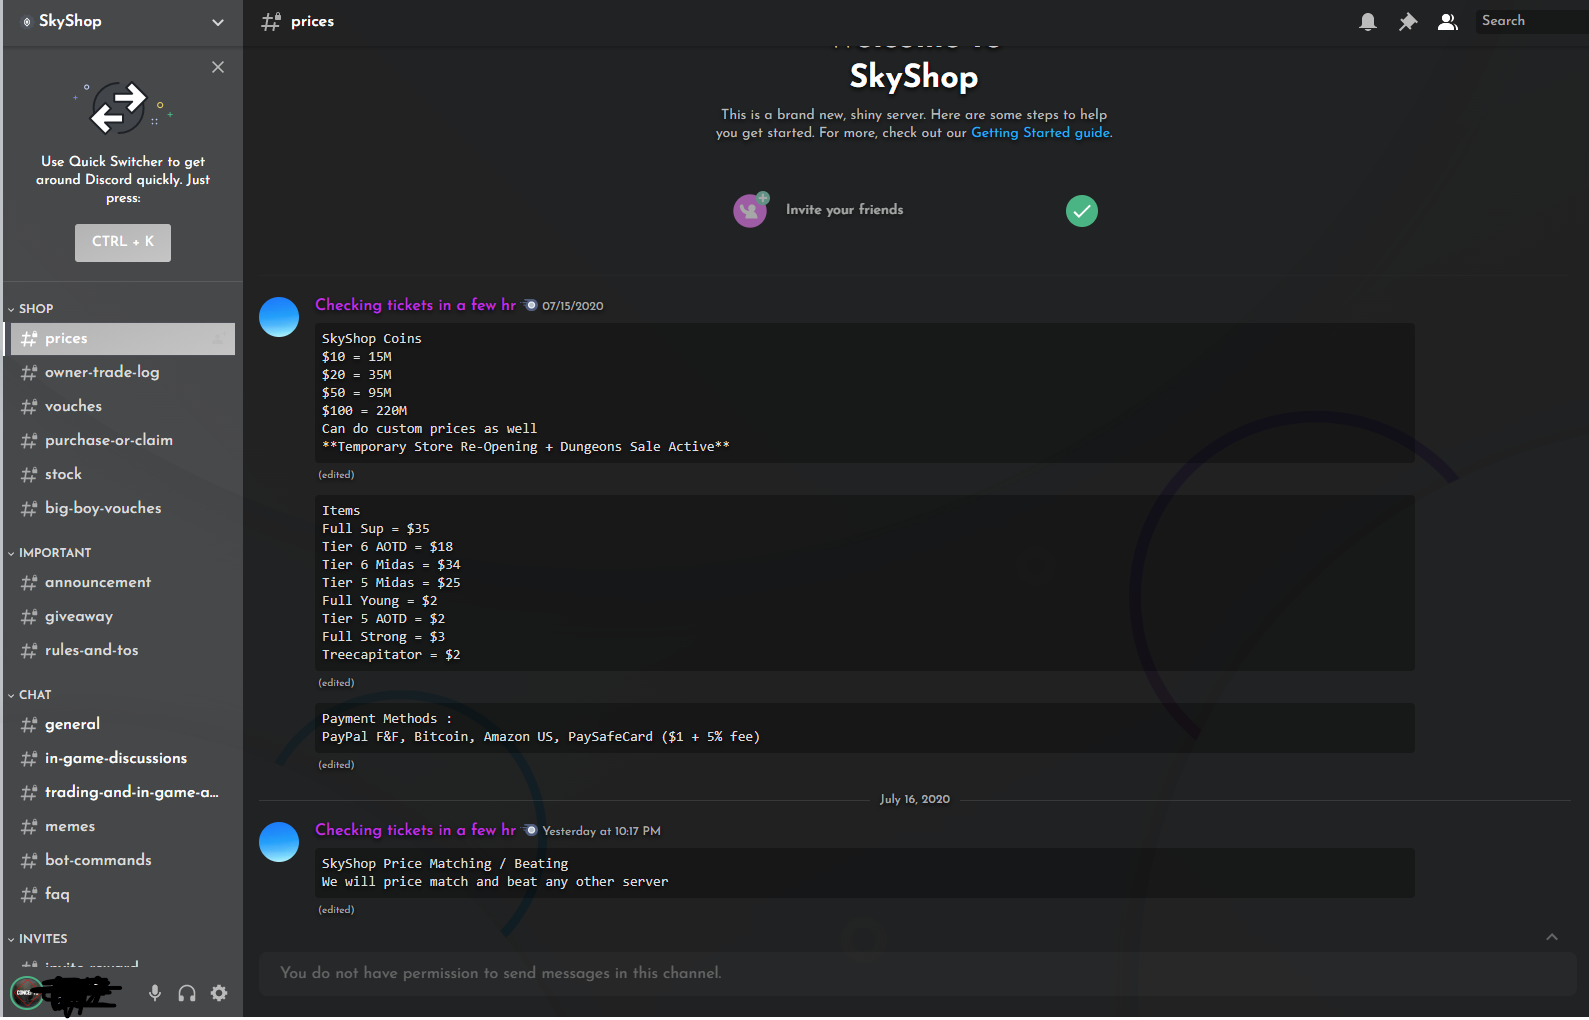Click the scroll-up chevron above message box

coord(1552,937)
